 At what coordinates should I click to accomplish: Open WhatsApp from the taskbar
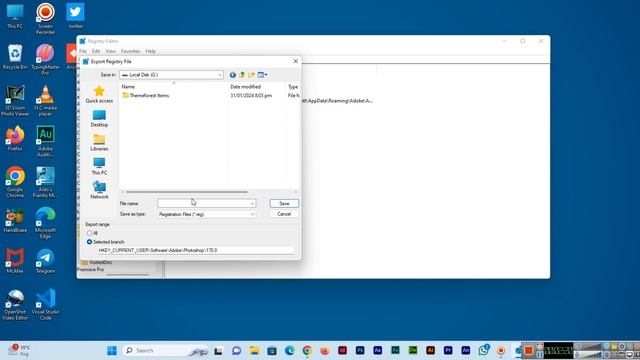(x=484, y=350)
